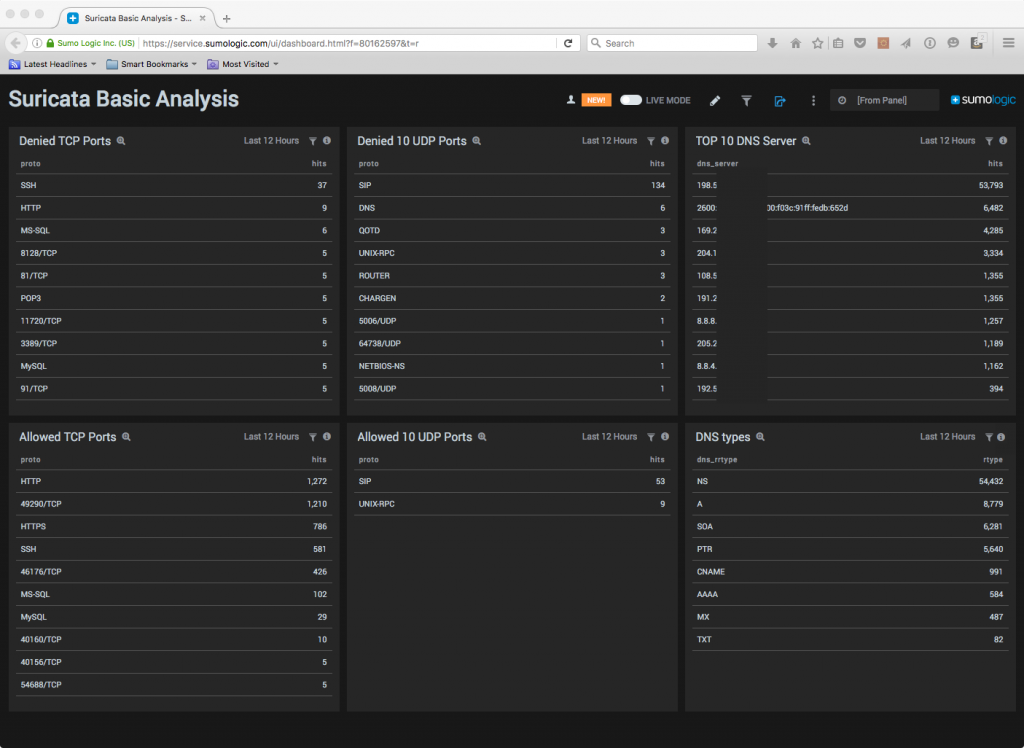1024x748 pixels.
Task: Click filter icon on Allowed TCP Ports panel
Action: click(x=313, y=437)
